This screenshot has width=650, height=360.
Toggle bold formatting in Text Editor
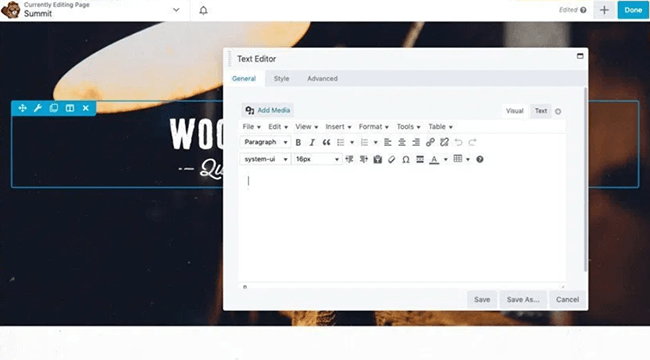coord(298,142)
